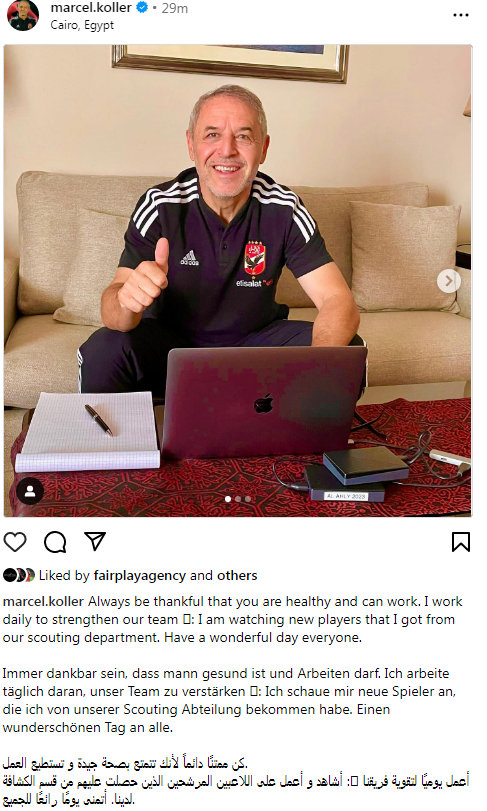The width and height of the screenshot is (487, 811).
Task: Go to the next photo with the right arrow
Action: [x=449, y=281]
